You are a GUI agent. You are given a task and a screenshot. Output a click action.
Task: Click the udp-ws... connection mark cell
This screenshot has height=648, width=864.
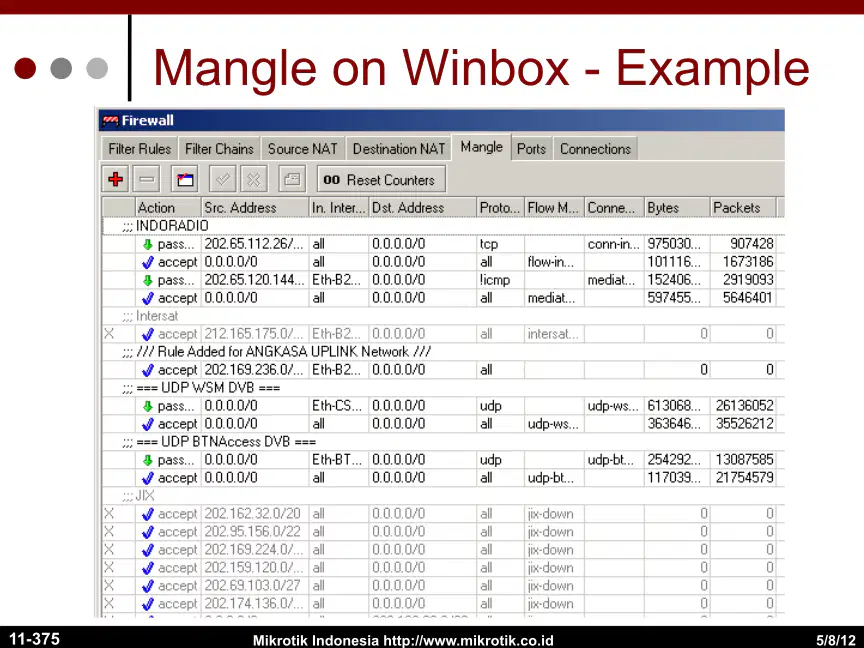tap(613, 406)
